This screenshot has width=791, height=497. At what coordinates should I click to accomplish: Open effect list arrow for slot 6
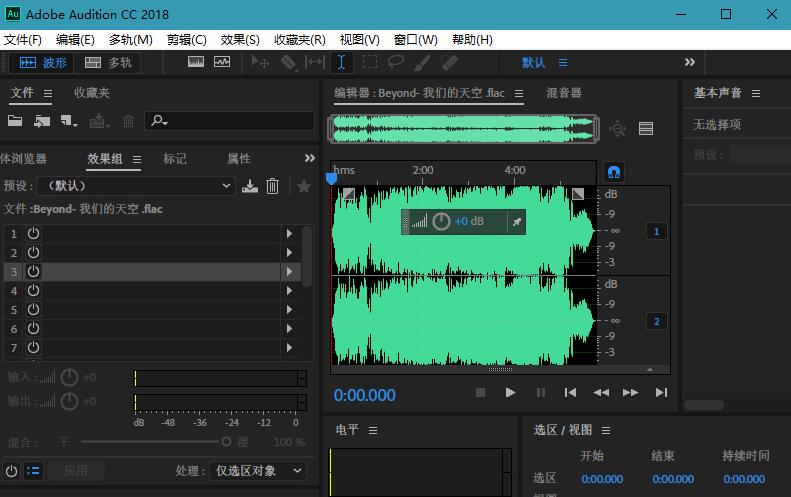coord(290,328)
